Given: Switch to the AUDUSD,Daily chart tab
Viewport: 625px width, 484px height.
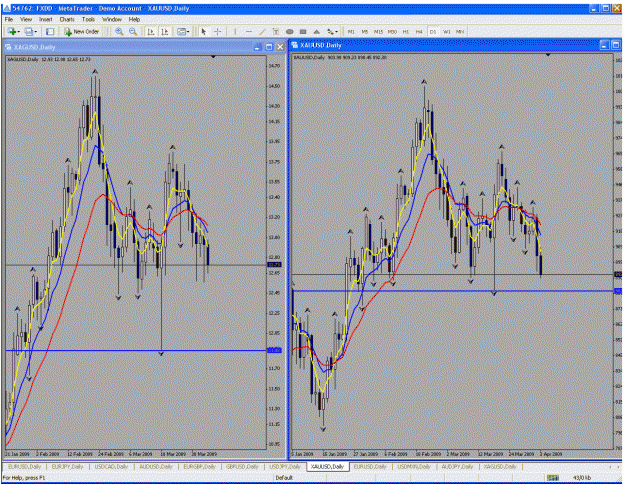Looking at the screenshot, I should [x=156, y=466].
